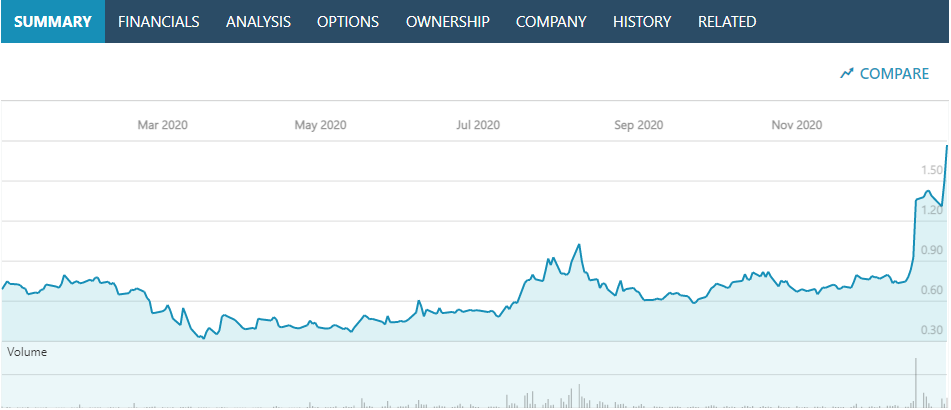Select the Ownership tab
951x410 pixels.
click(x=448, y=22)
